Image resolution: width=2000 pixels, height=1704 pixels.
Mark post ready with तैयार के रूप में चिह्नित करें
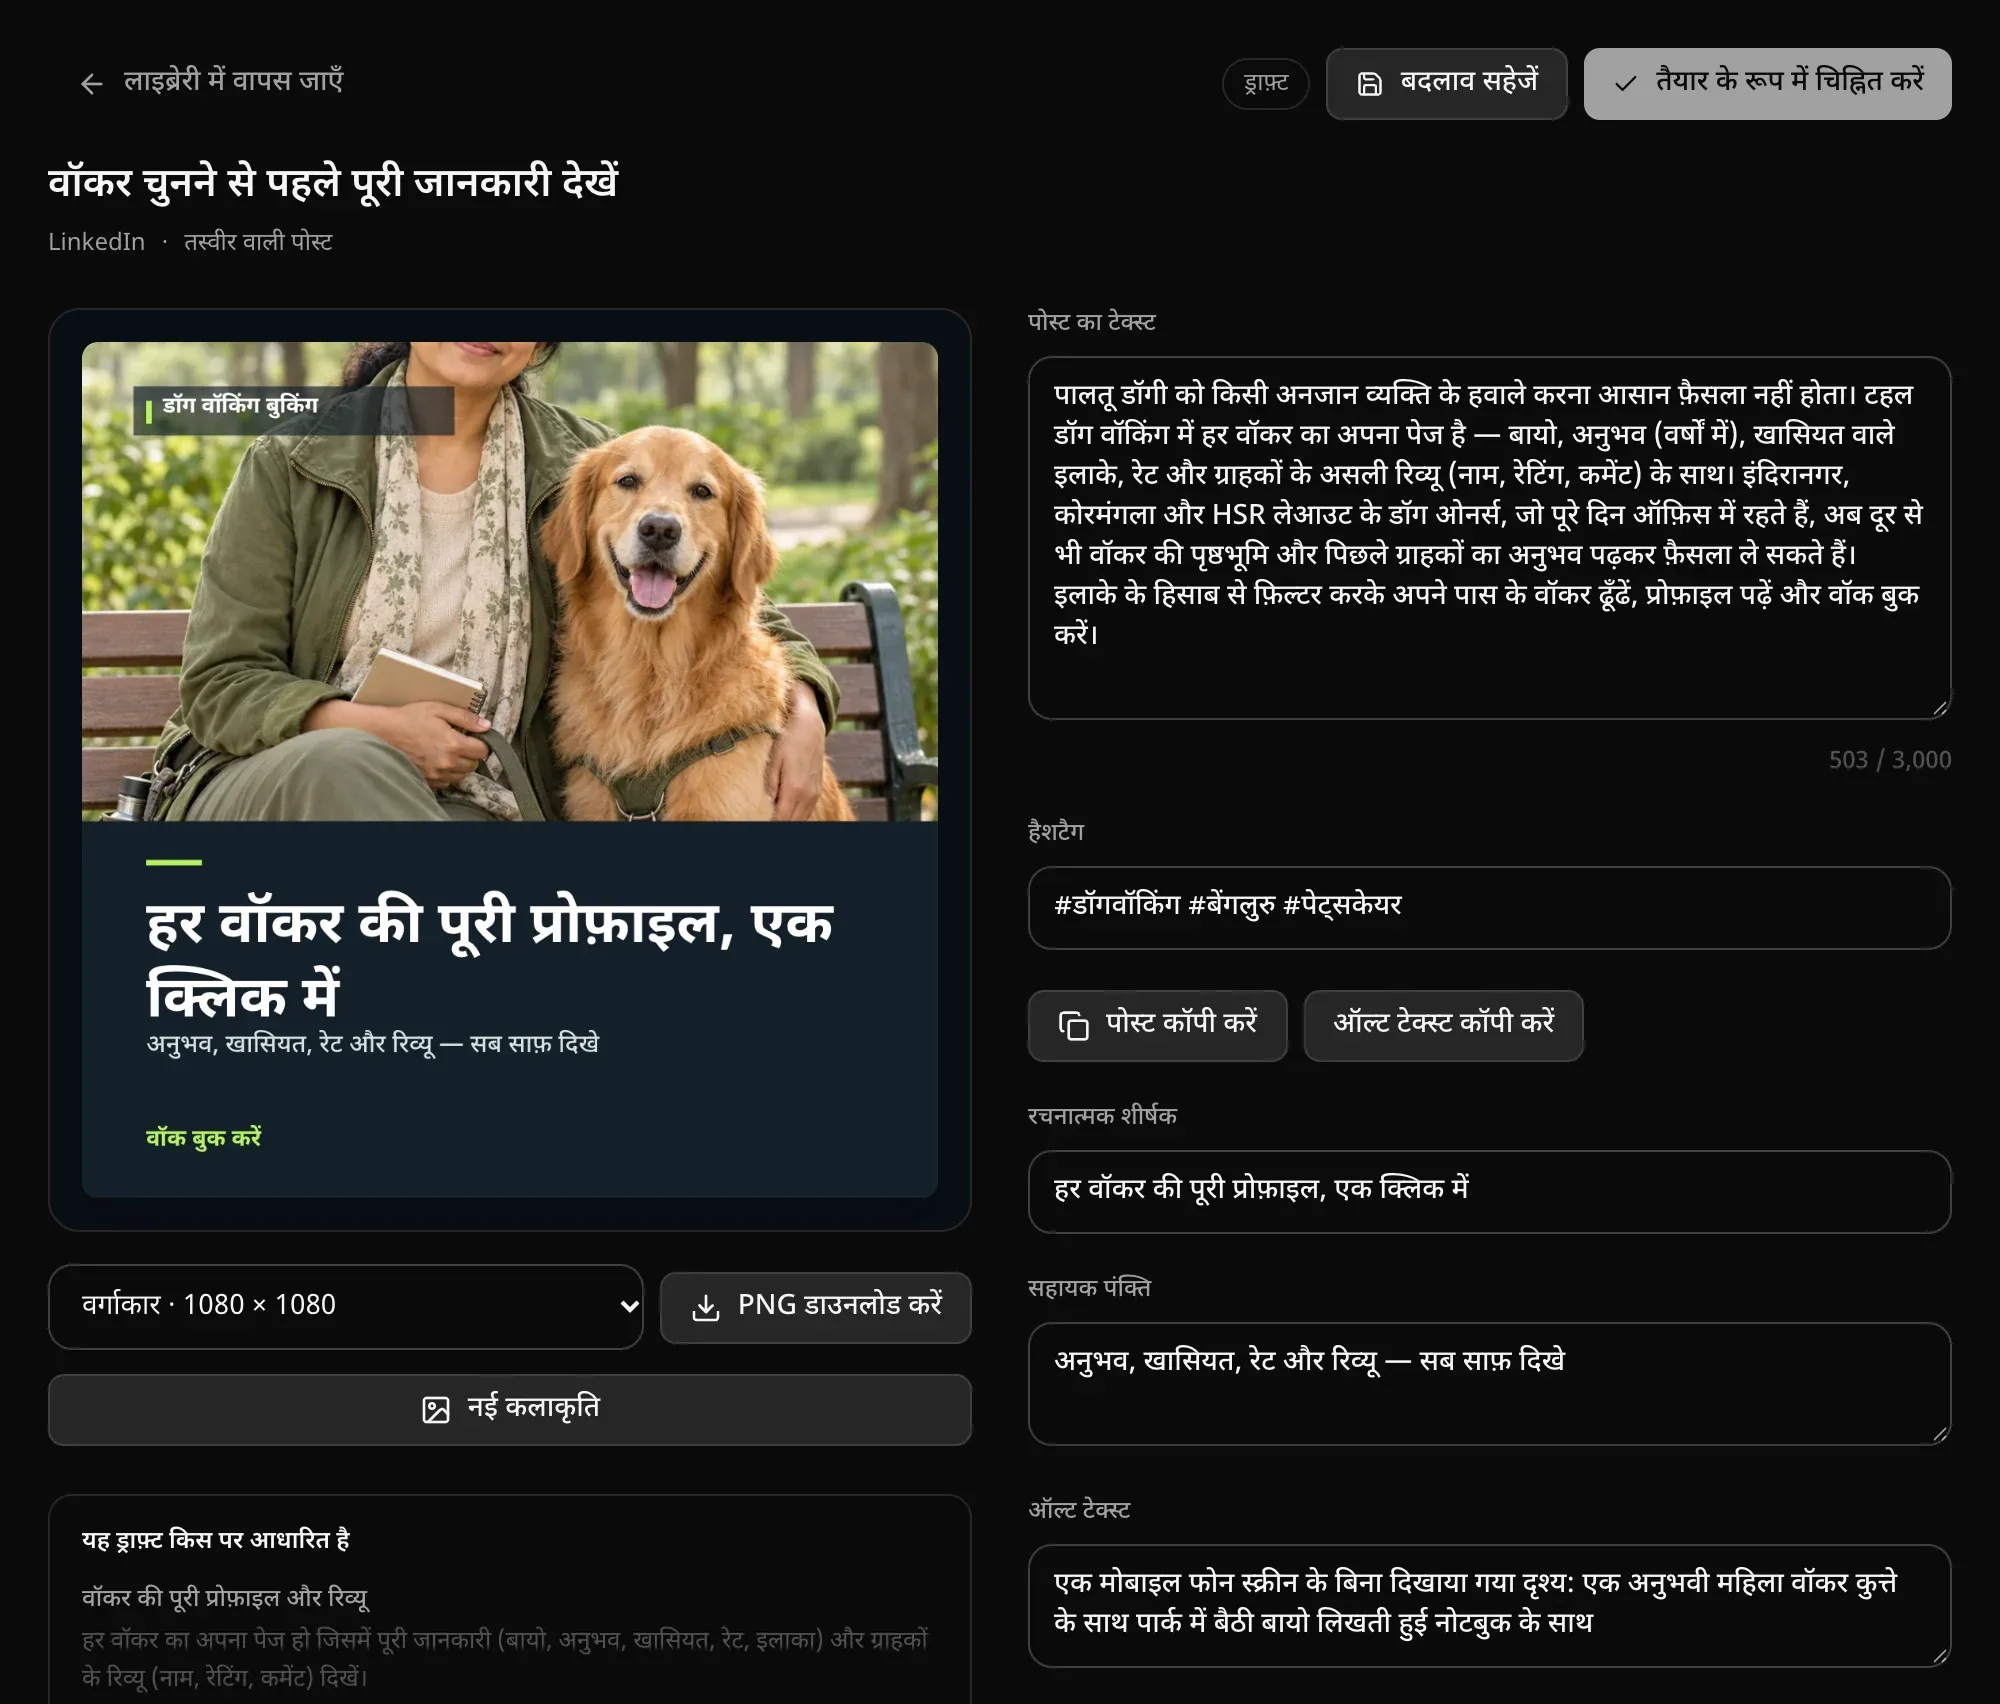coord(1767,84)
